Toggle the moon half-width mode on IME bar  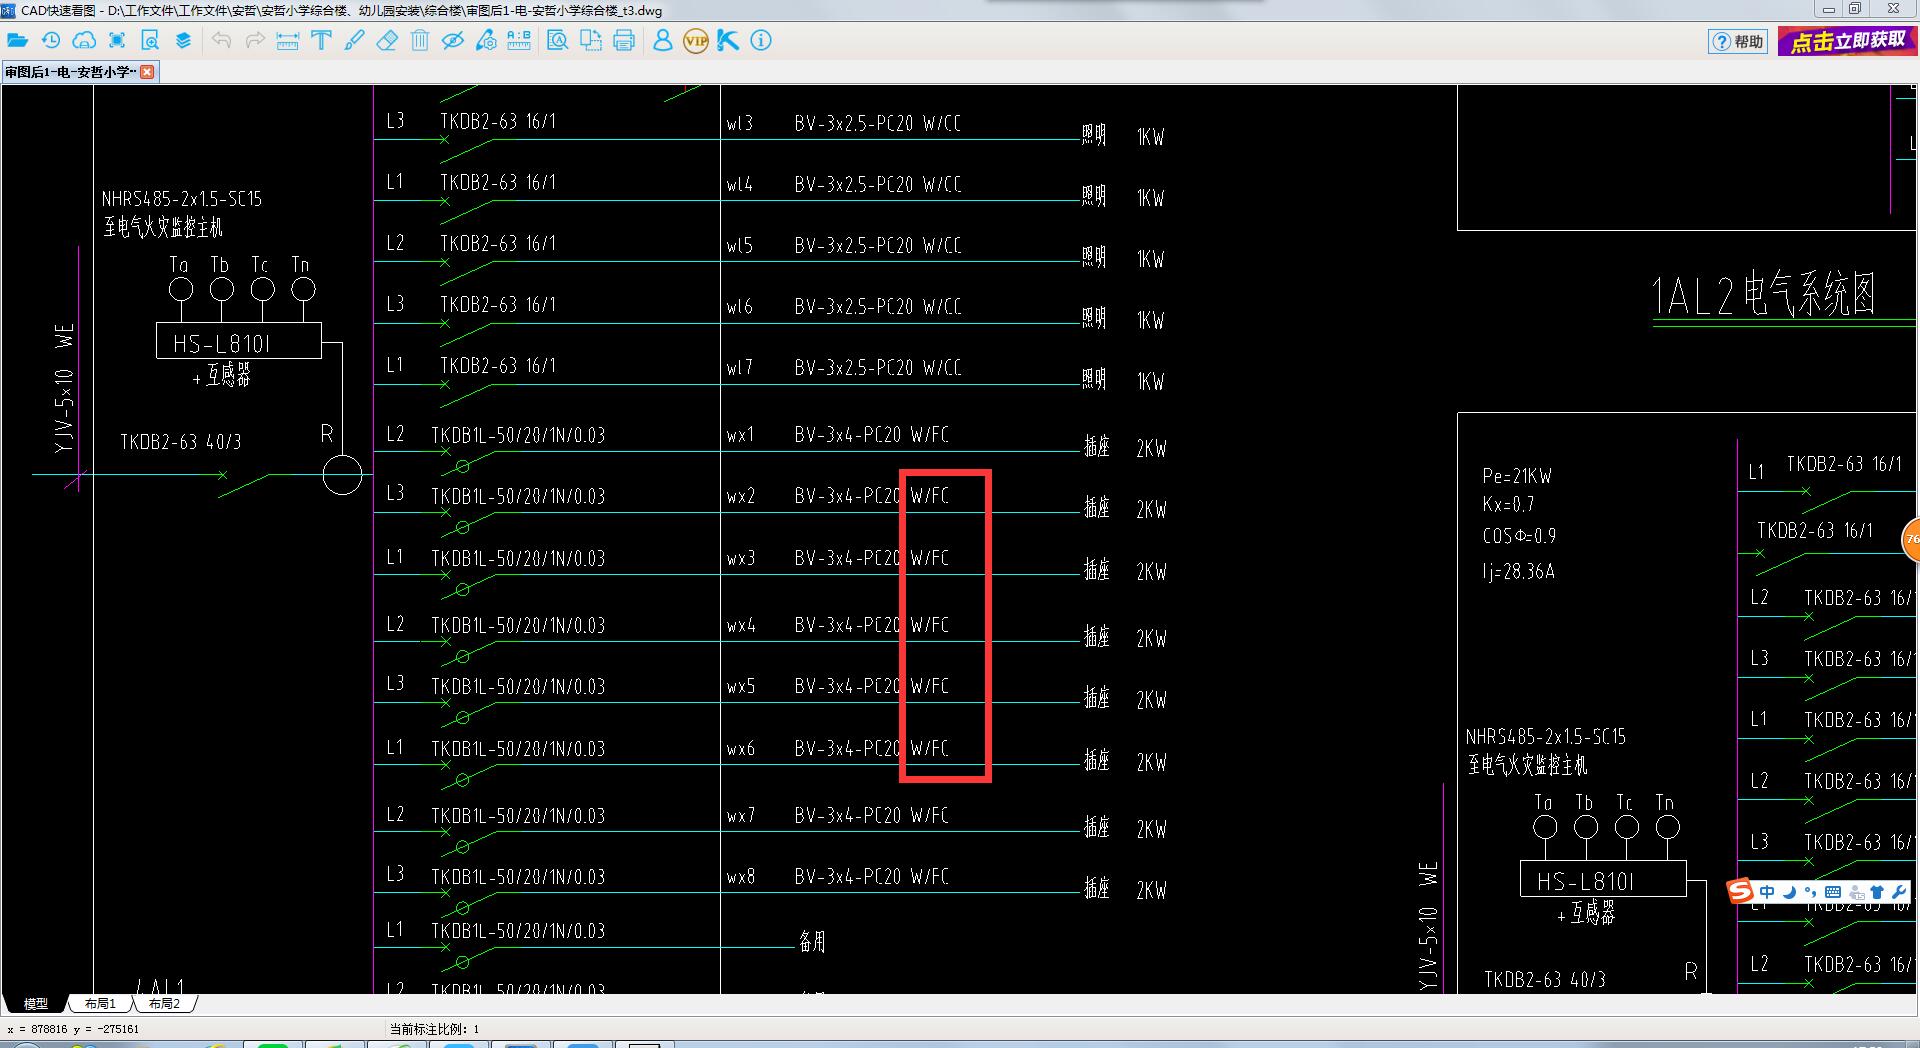click(1789, 892)
